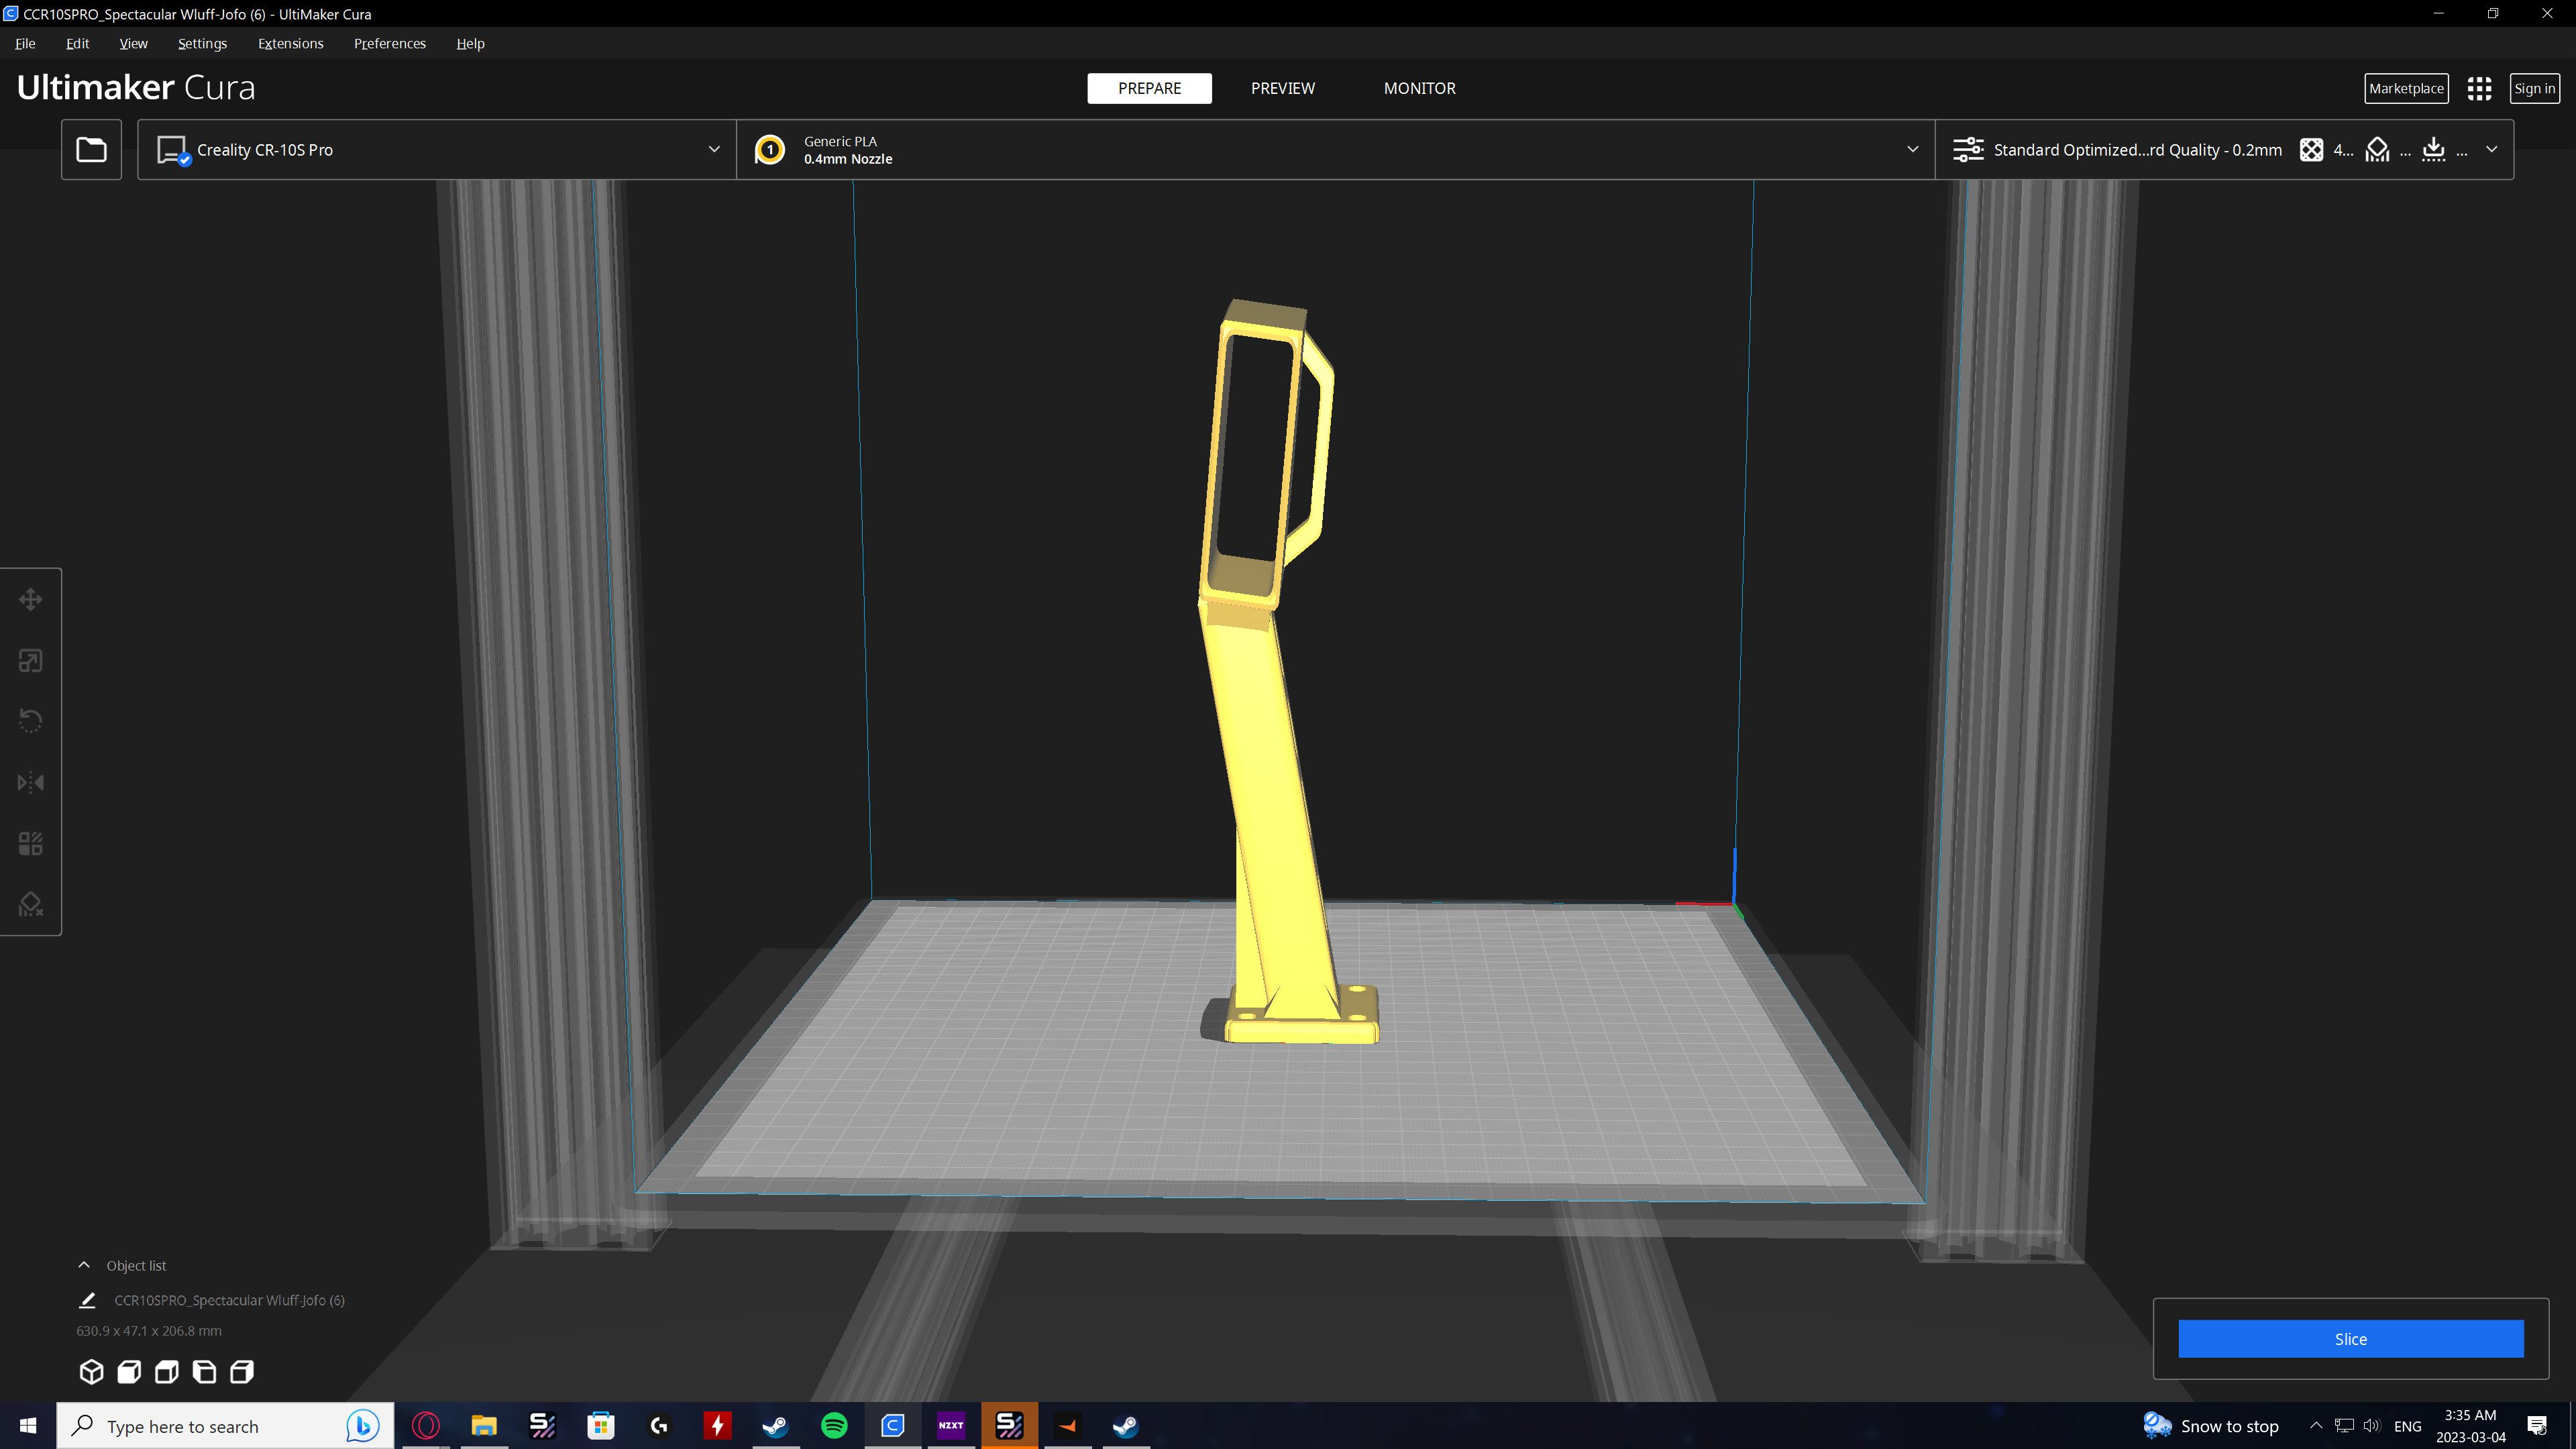Open the Help menu

(470, 44)
